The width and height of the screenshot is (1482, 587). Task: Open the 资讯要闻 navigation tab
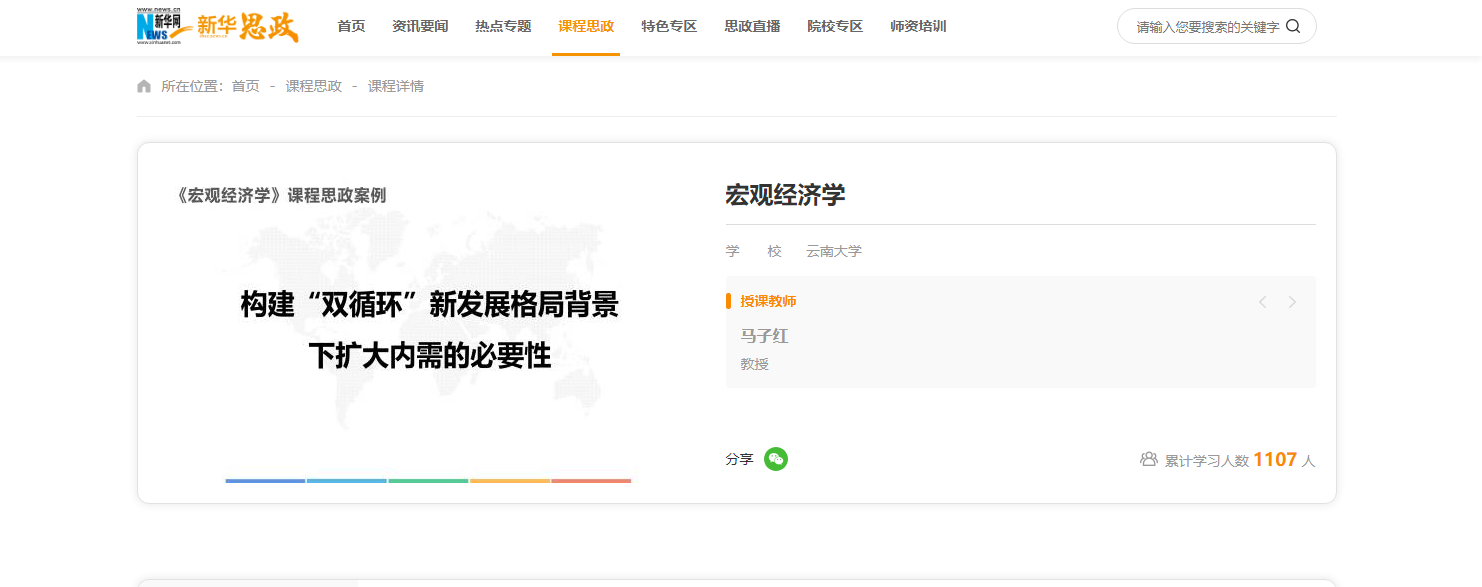420,27
